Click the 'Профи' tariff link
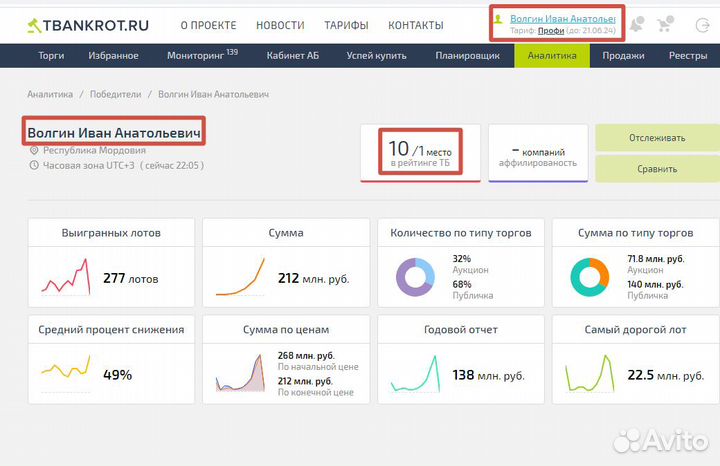 [551, 31]
